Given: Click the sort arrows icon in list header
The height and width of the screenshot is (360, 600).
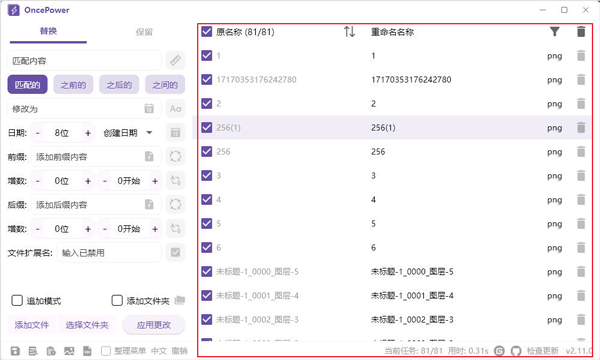Looking at the screenshot, I should [349, 32].
